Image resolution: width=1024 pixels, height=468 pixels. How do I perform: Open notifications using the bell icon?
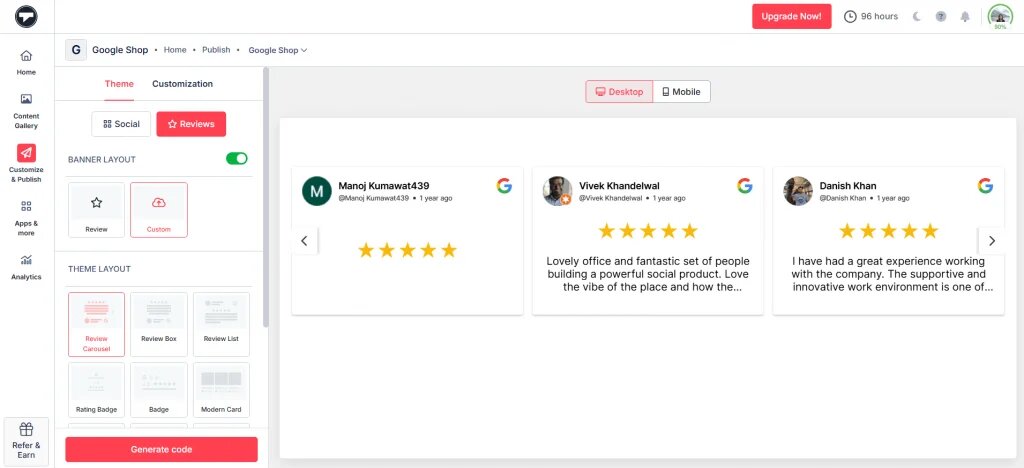[x=965, y=16]
